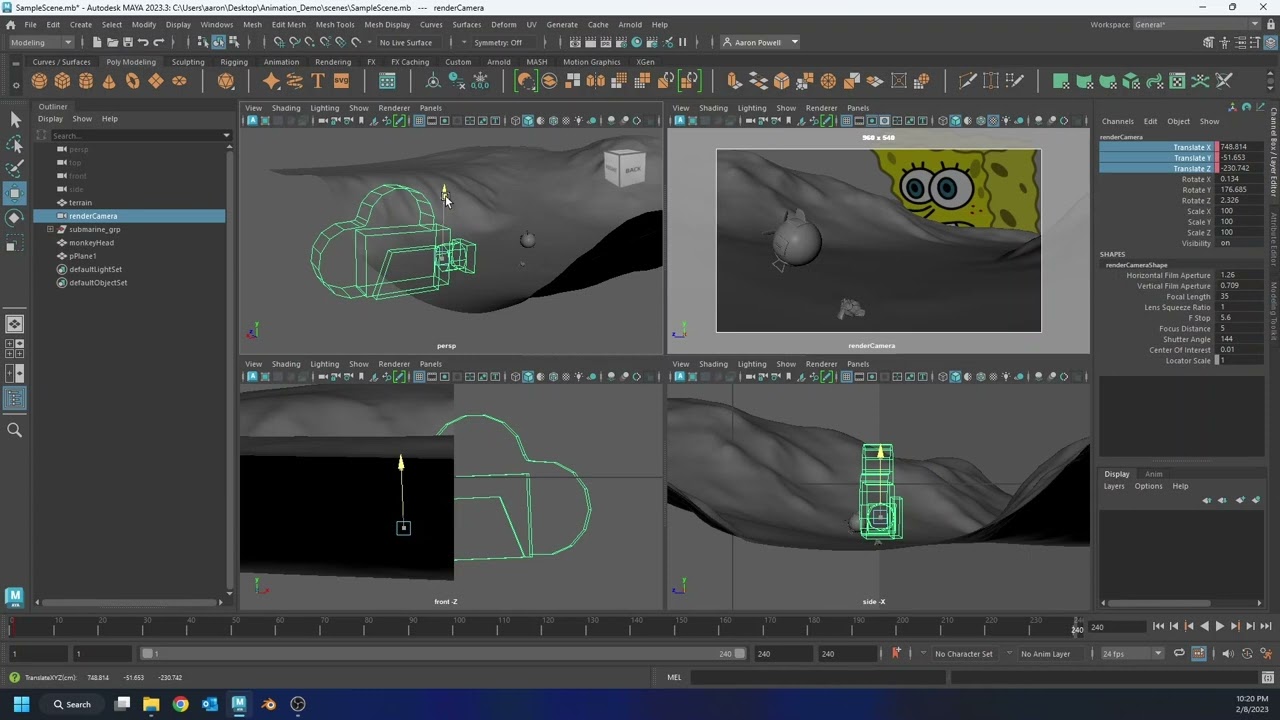Toggle the audio mute speaker icon
Viewport: 1280px width, 720px height.
[1230, 654]
